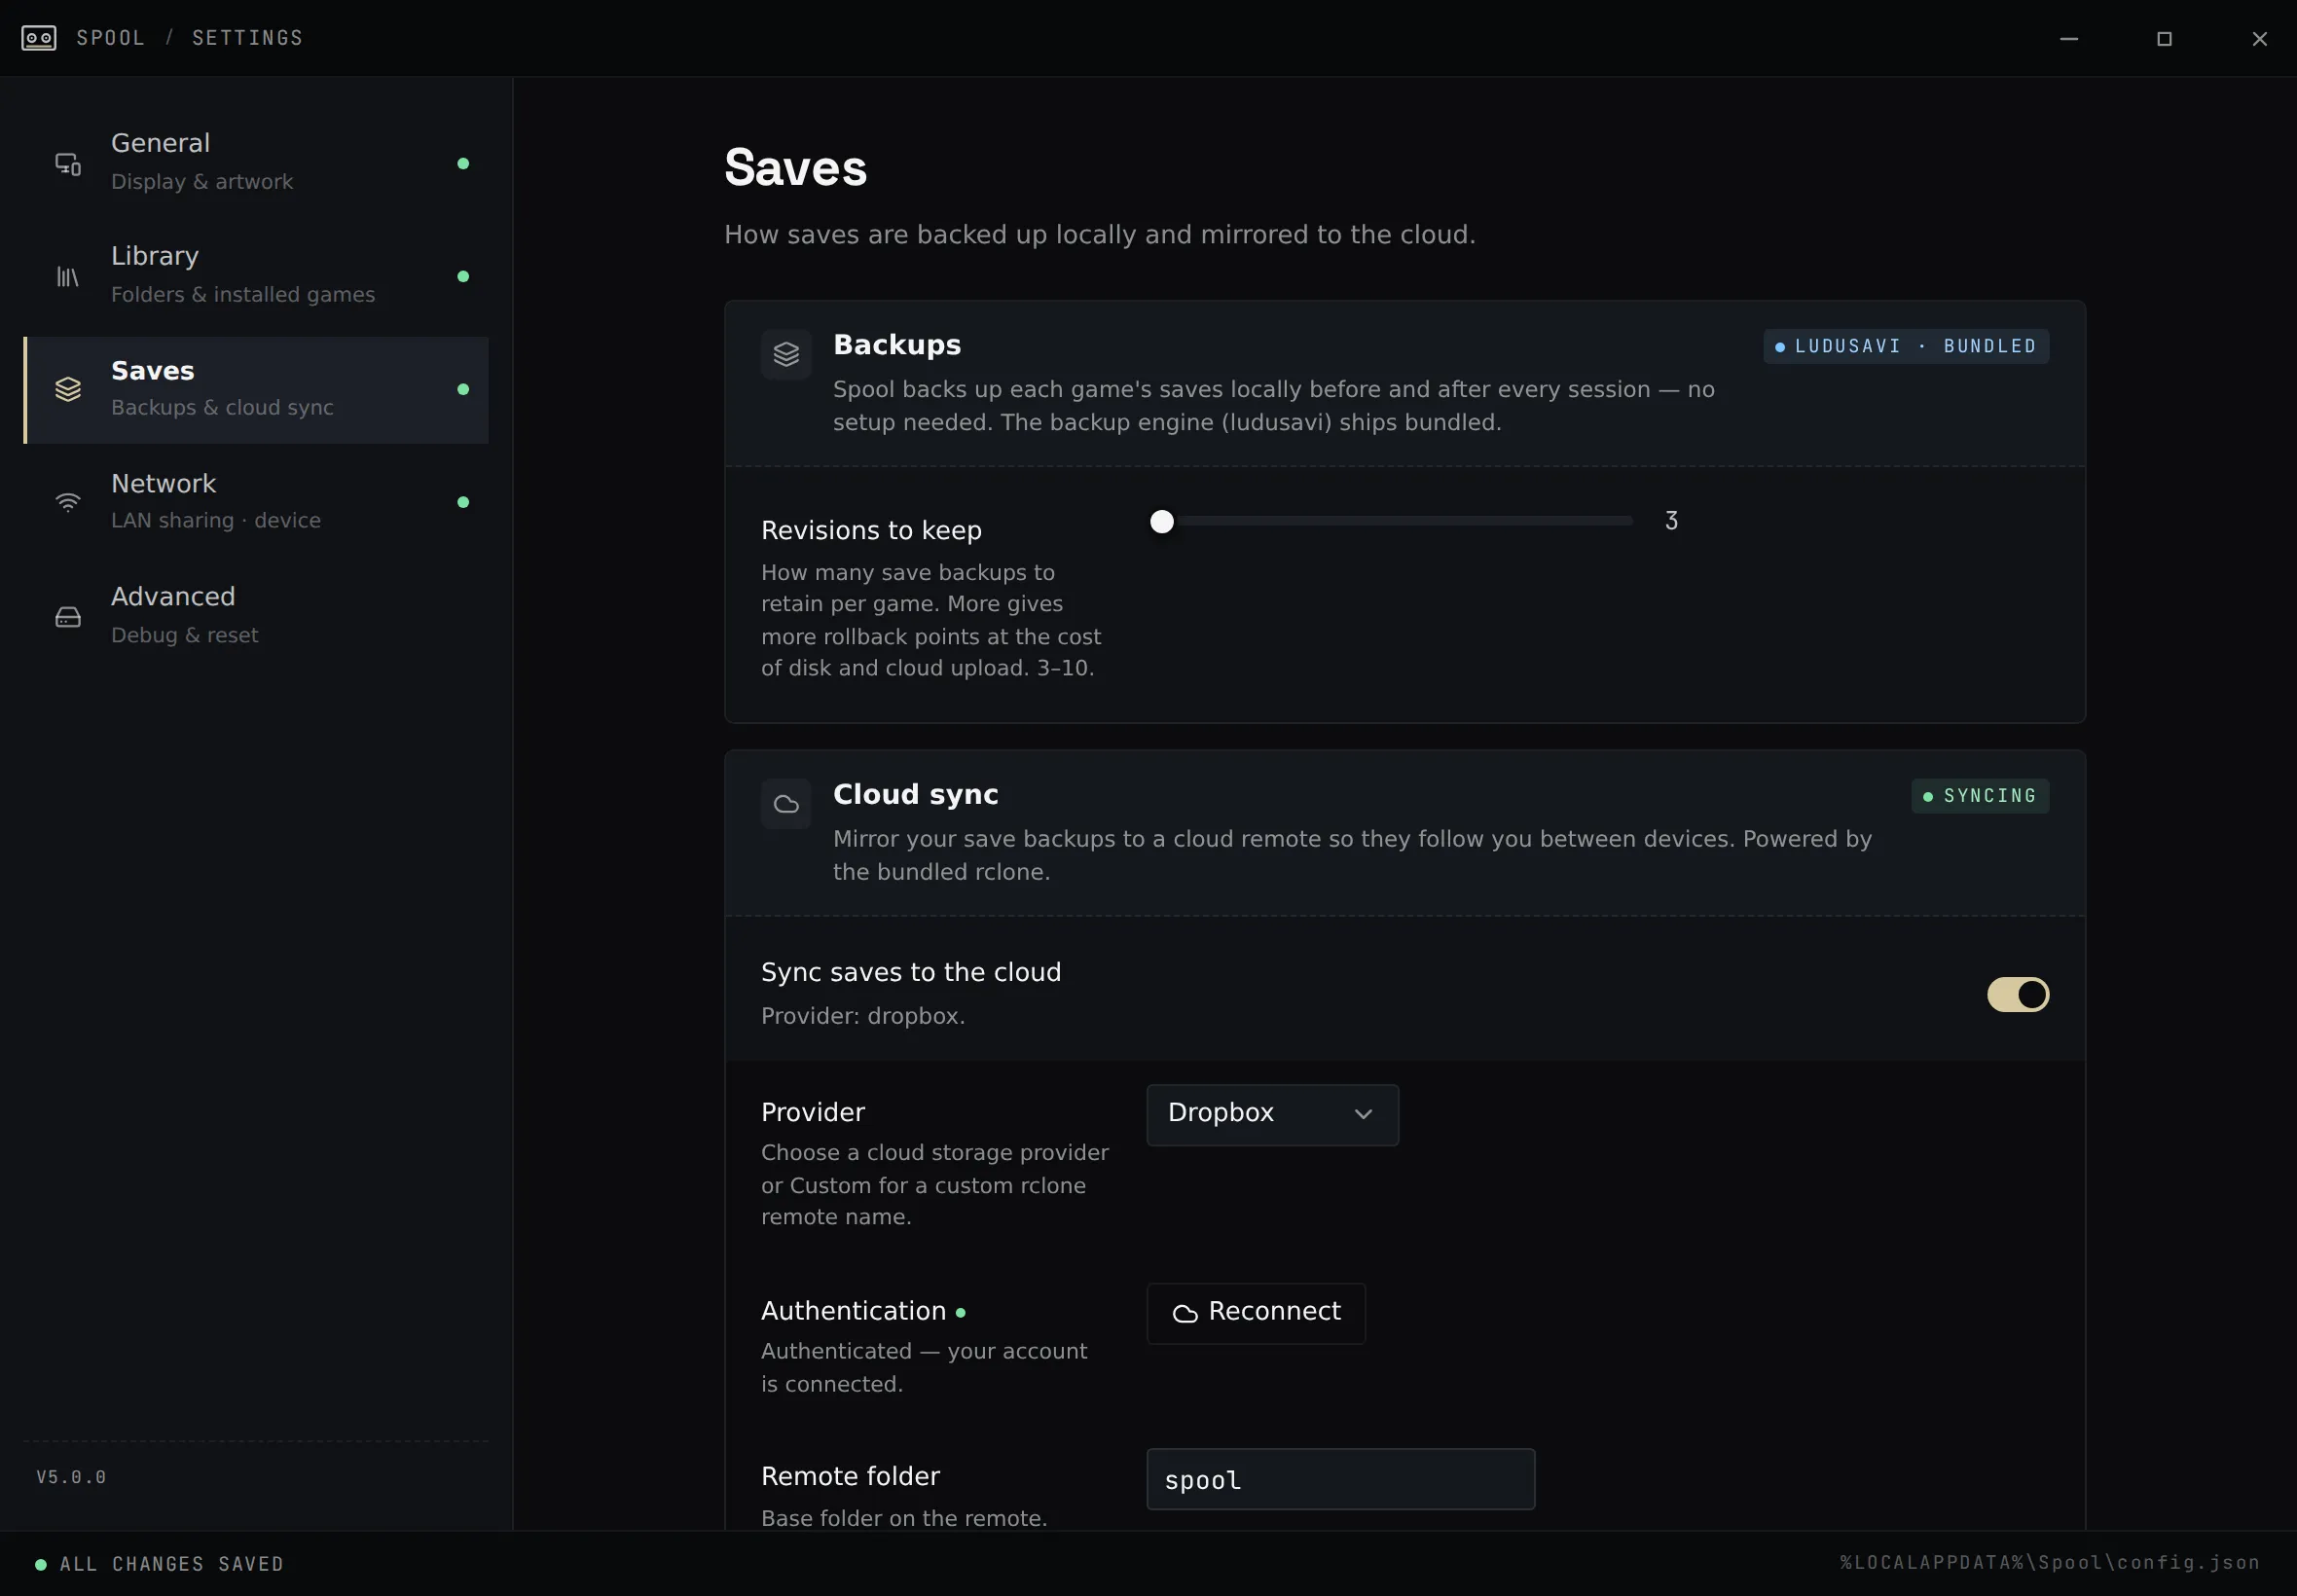Click the SPOOL breadcrumb in title bar
Image resolution: width=2297 pixels, height=1596 pixels.
point(111,38)
